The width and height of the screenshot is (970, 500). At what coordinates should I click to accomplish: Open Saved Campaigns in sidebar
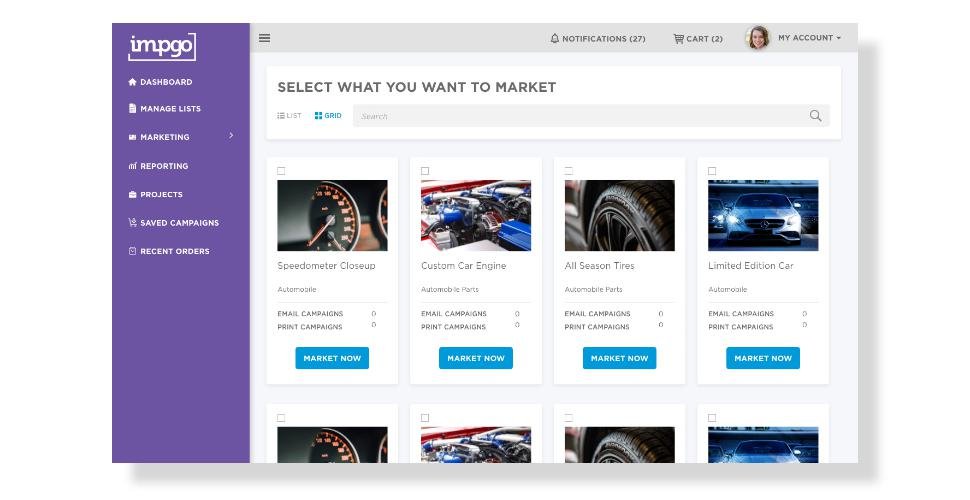173,223
